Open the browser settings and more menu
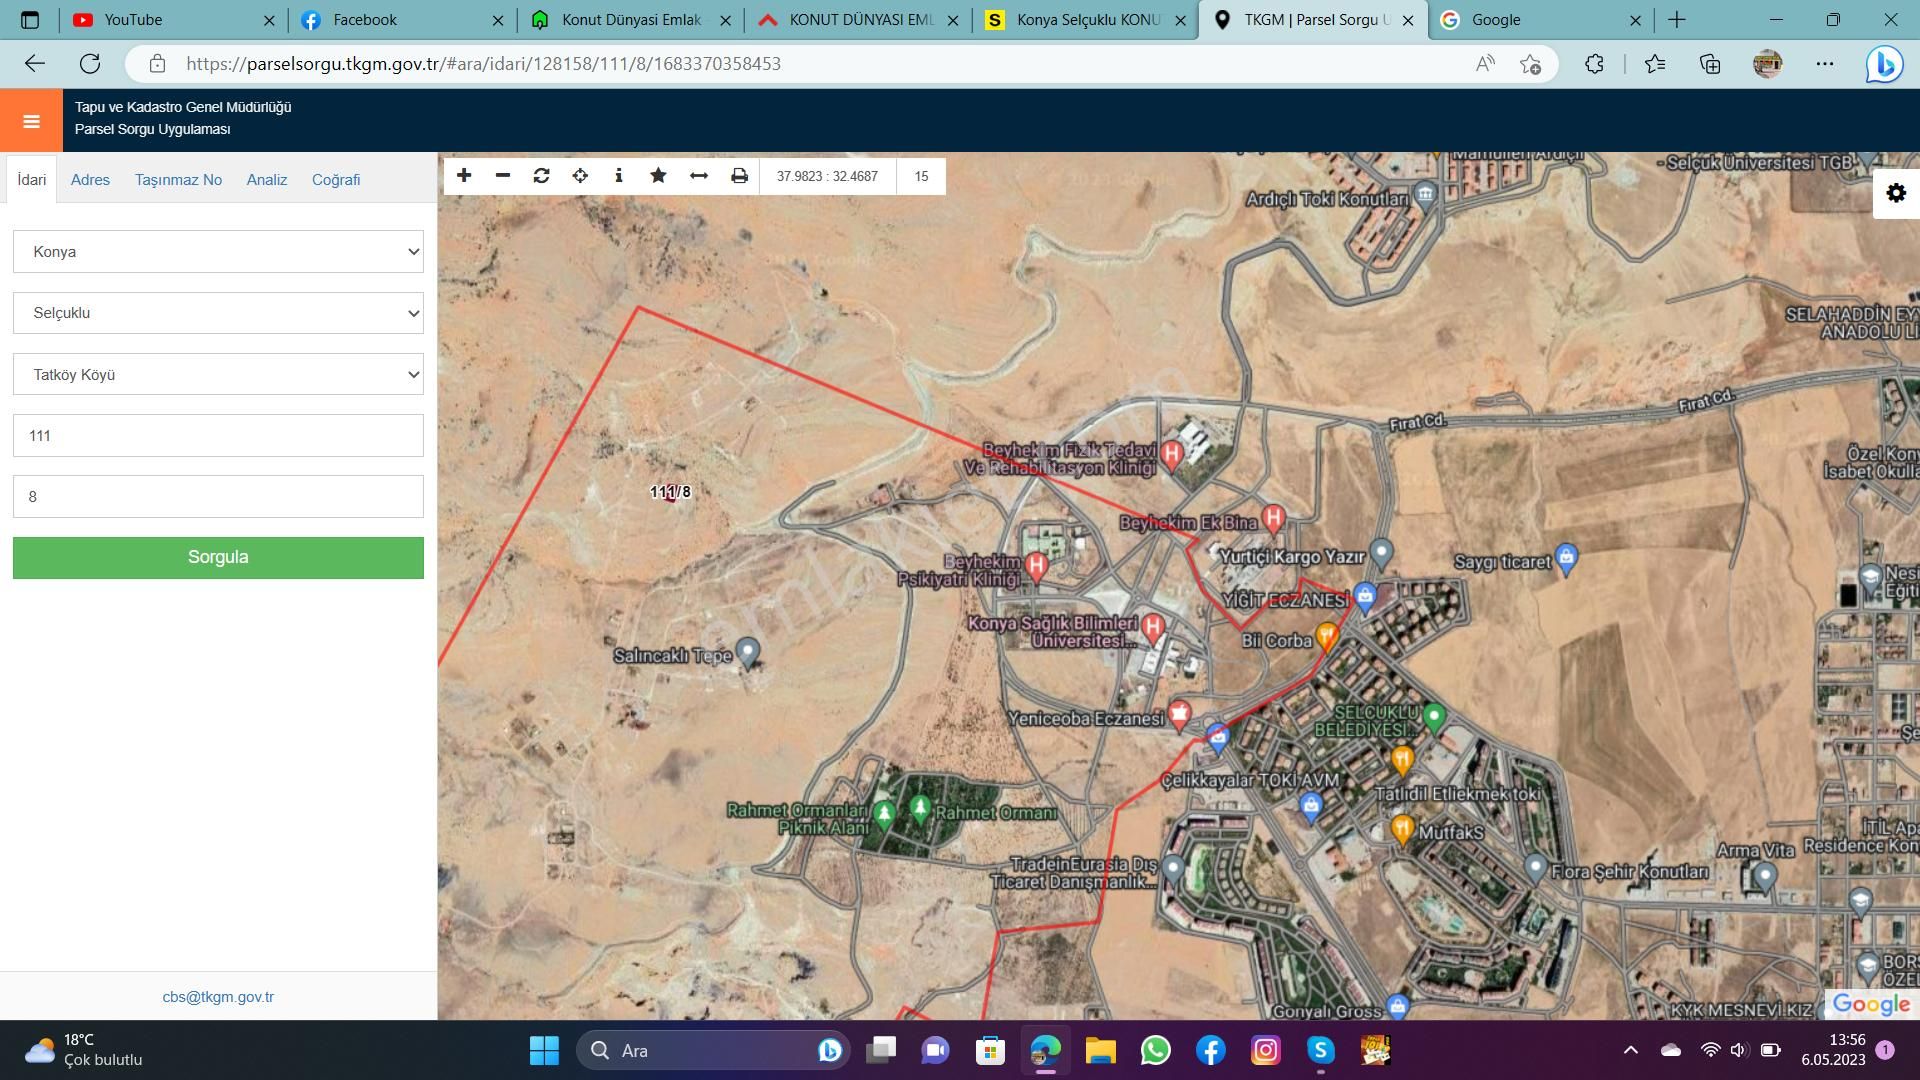1920x1080 pixels. [1825, 64]
